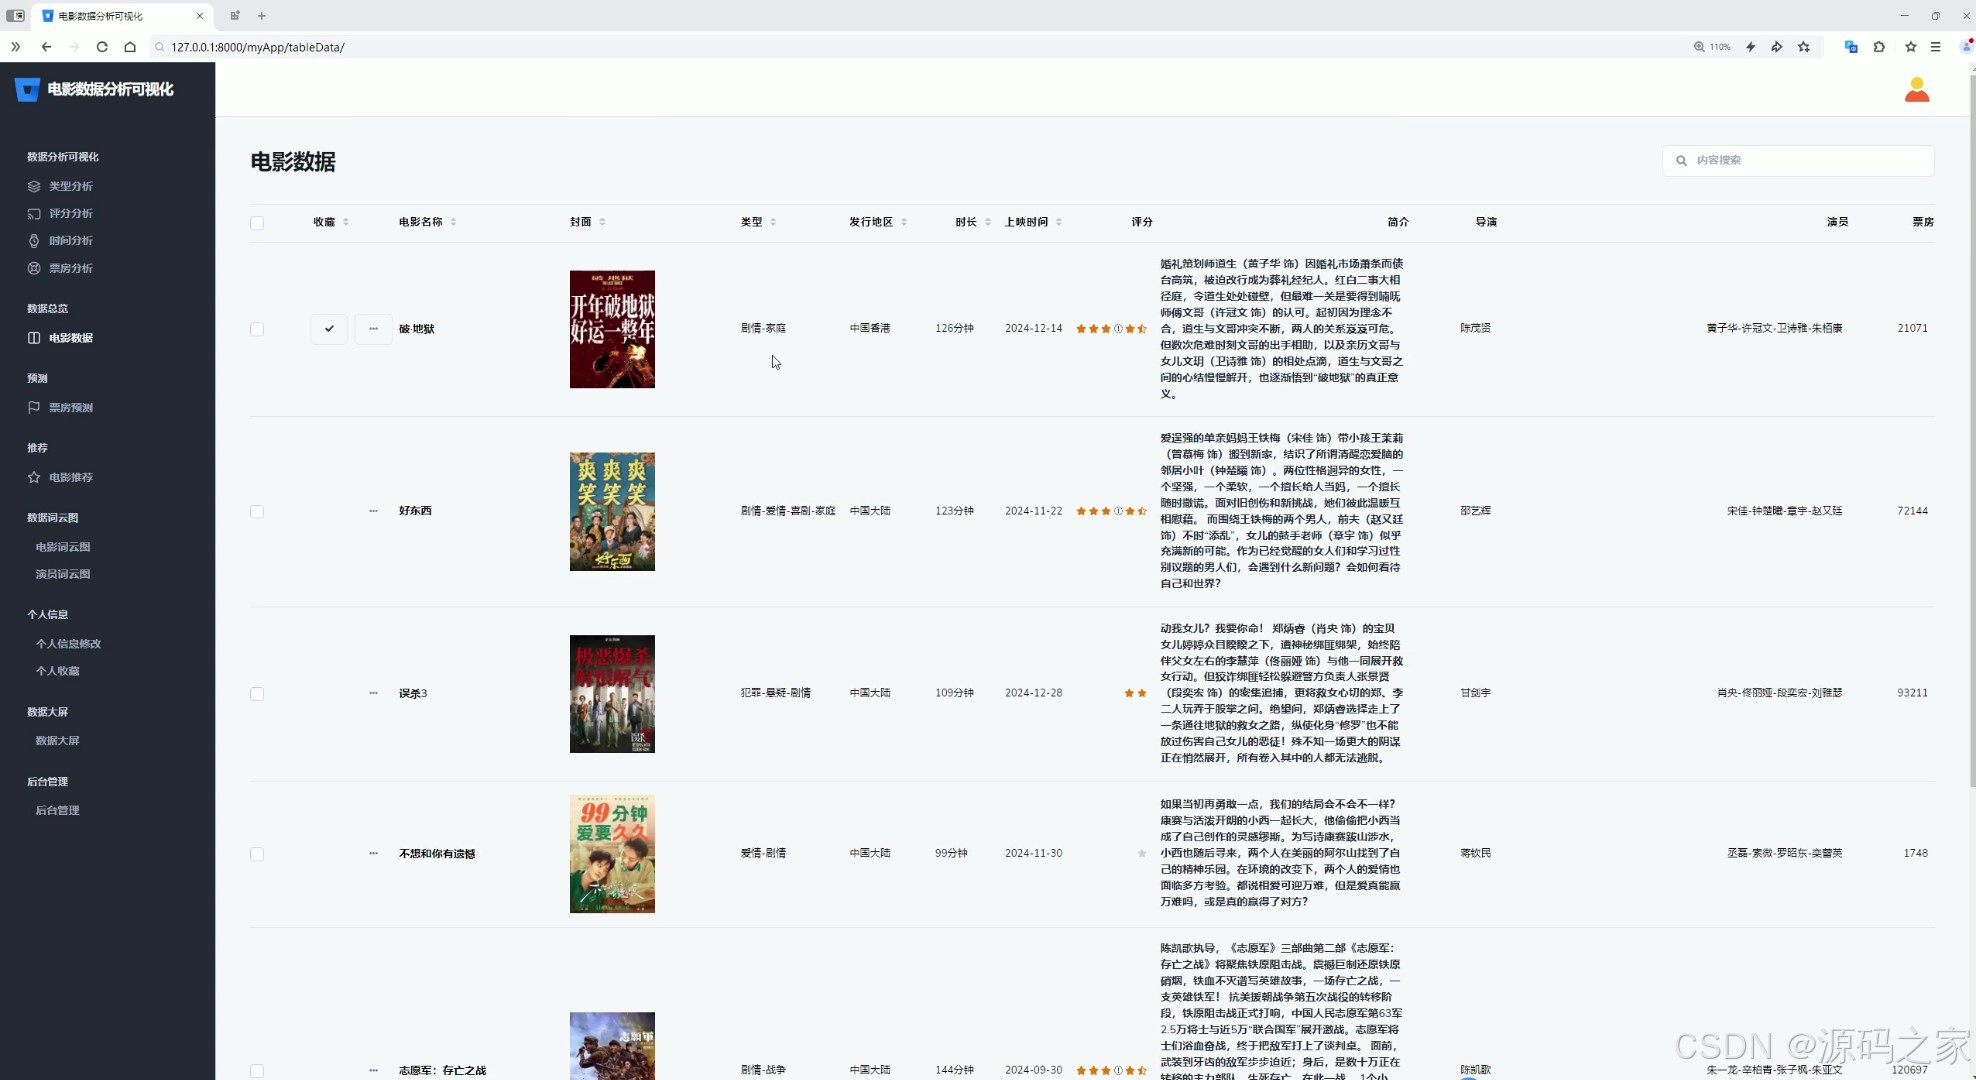
Task: Open the ellipsis menu for 好东西
Action: click(x=373, y=511)
